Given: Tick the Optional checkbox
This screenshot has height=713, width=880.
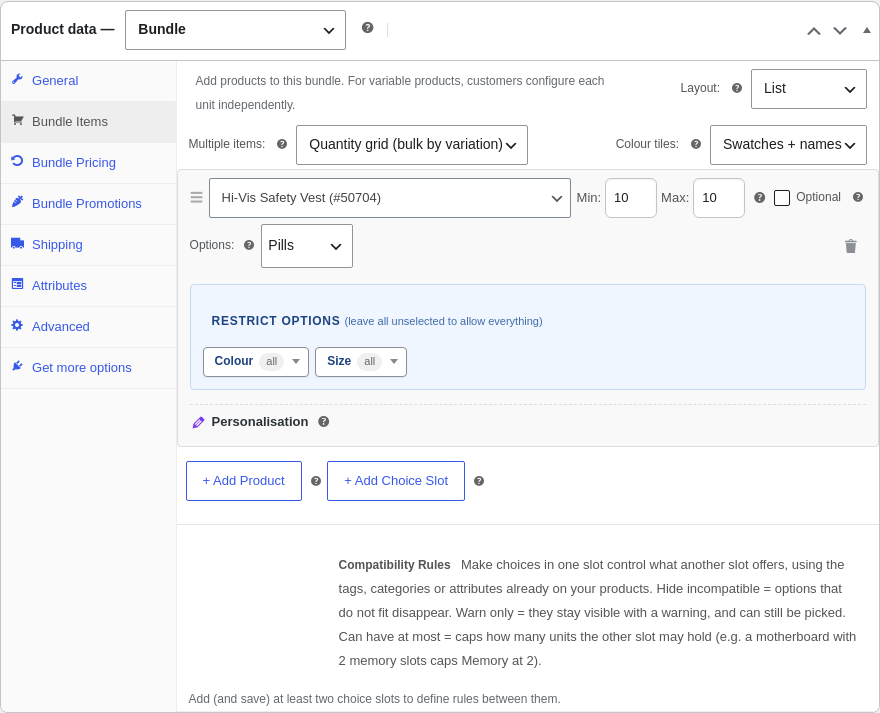Looking at the screenshot, I should click(782, 198).
